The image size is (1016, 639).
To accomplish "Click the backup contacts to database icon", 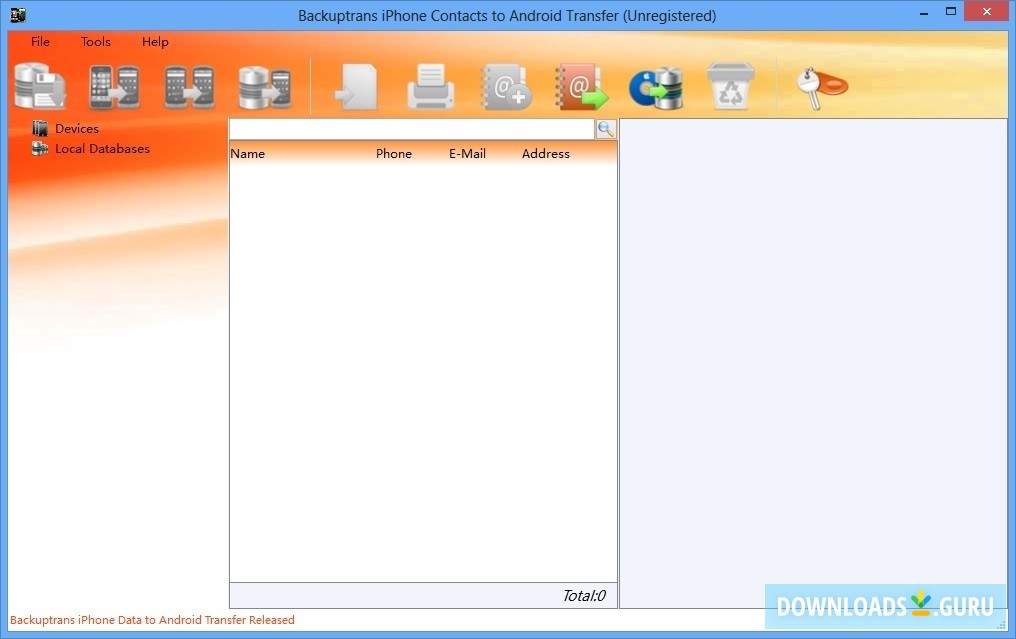I will point(40,87).
